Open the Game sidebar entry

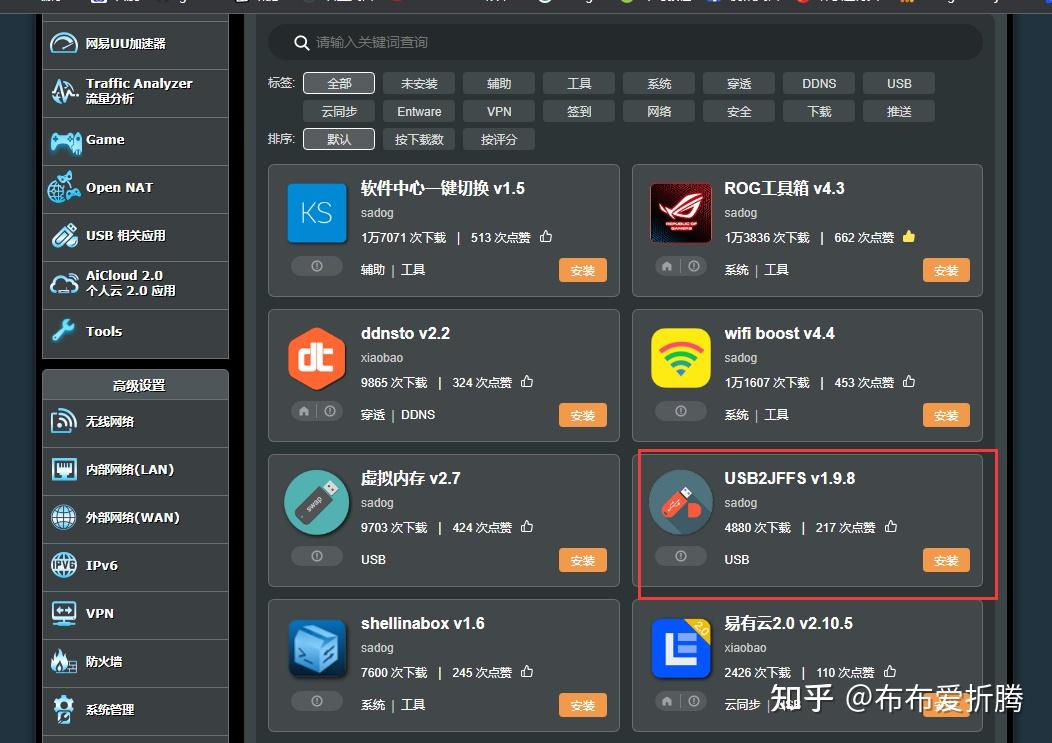point(136,141)
